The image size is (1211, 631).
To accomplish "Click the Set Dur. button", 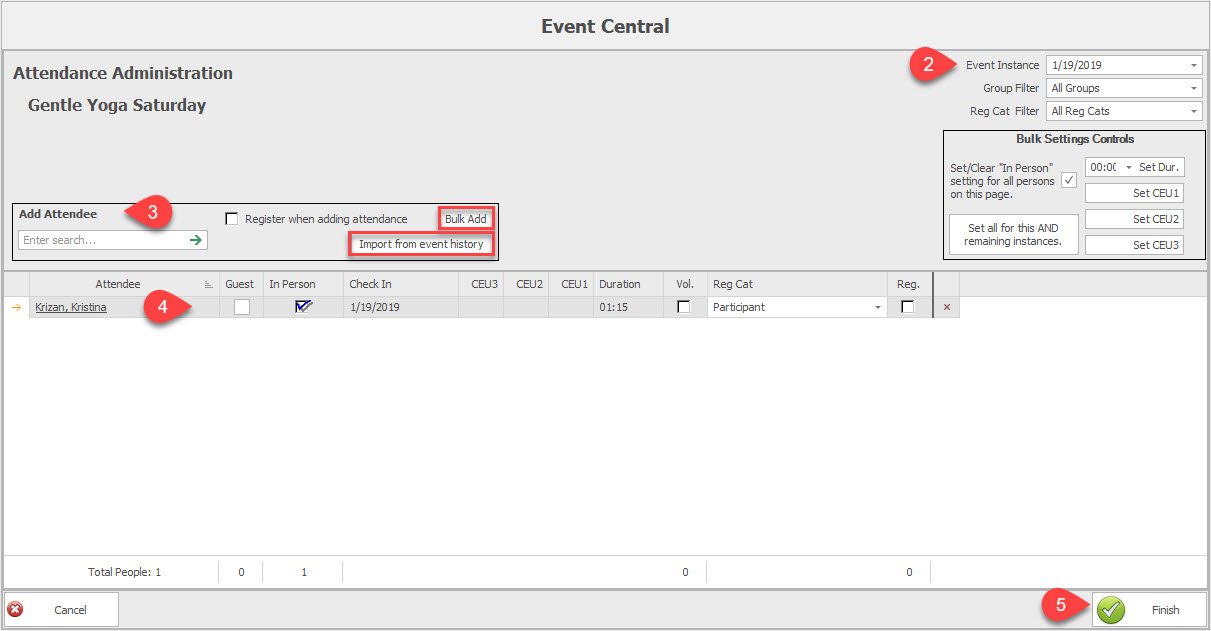I will (x=1159, y=167).
